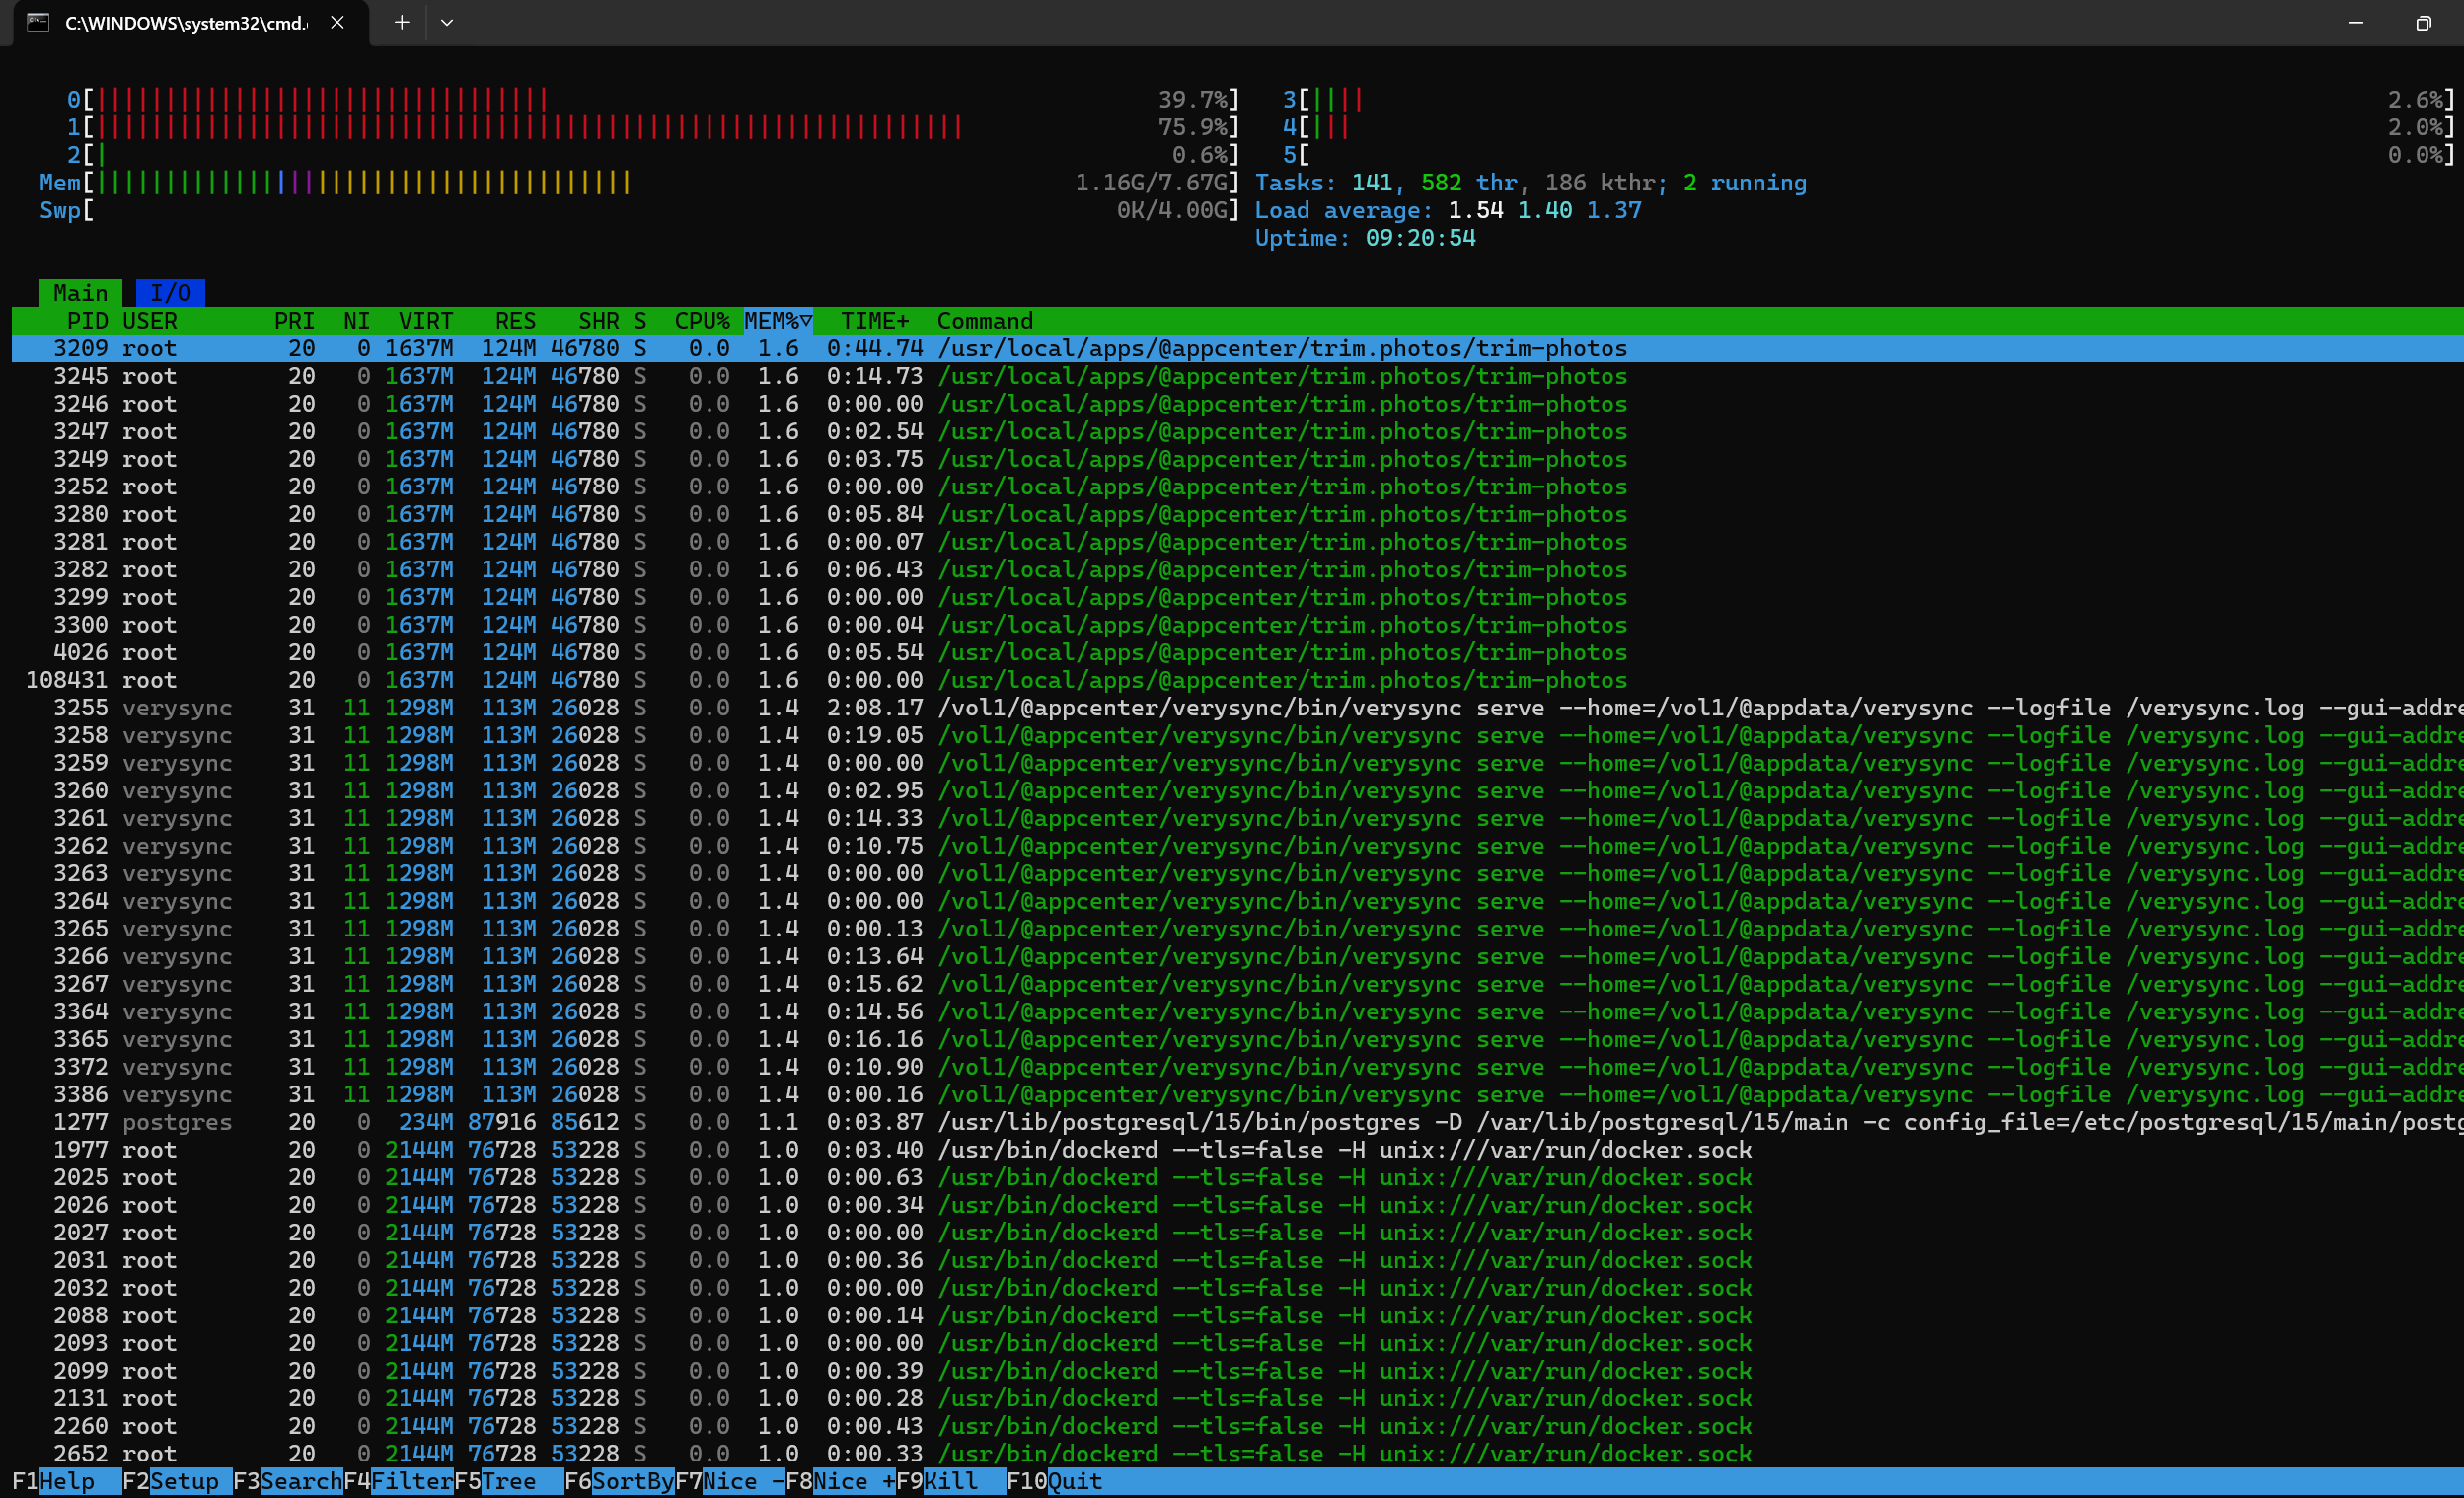Open the F1 Help screen
The image size is (2464, 1498).
tap(66, 1481)
